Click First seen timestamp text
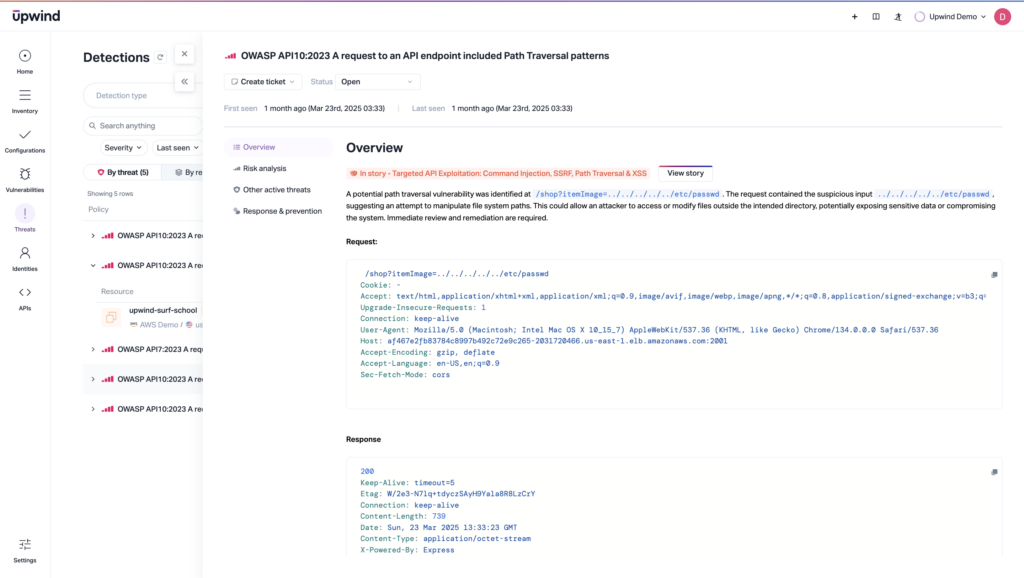Screen dimensions: 1024x578 click(324, 108)
